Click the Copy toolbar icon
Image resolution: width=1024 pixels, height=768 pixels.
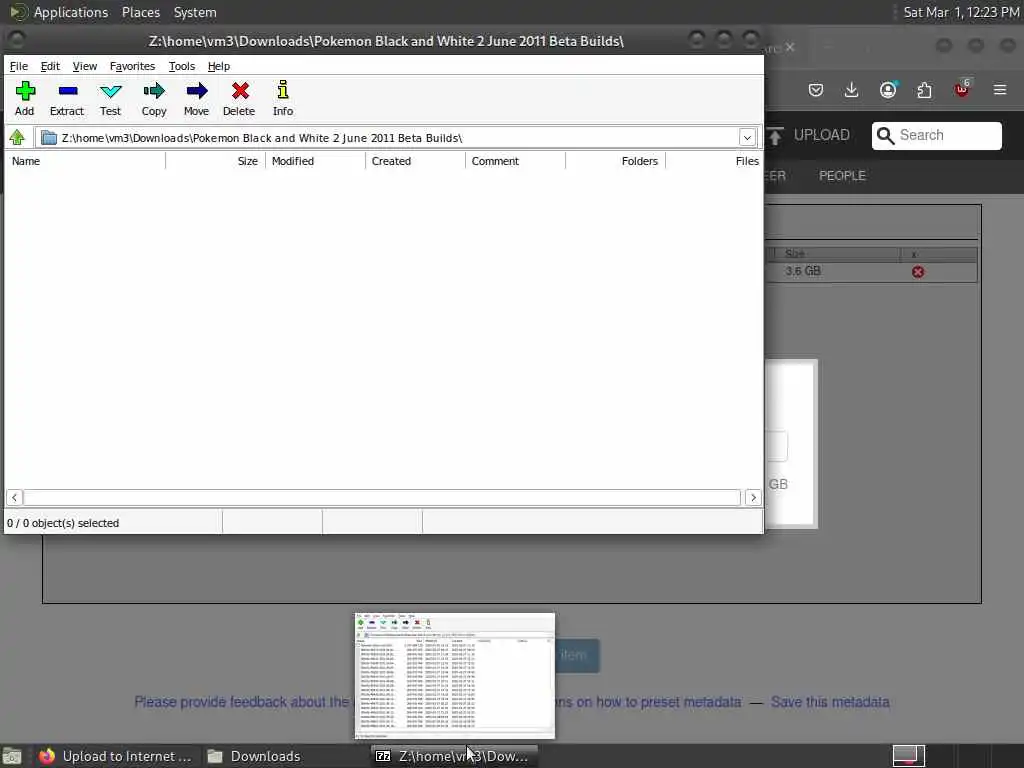pyautogui.click(x=154, y=91)
